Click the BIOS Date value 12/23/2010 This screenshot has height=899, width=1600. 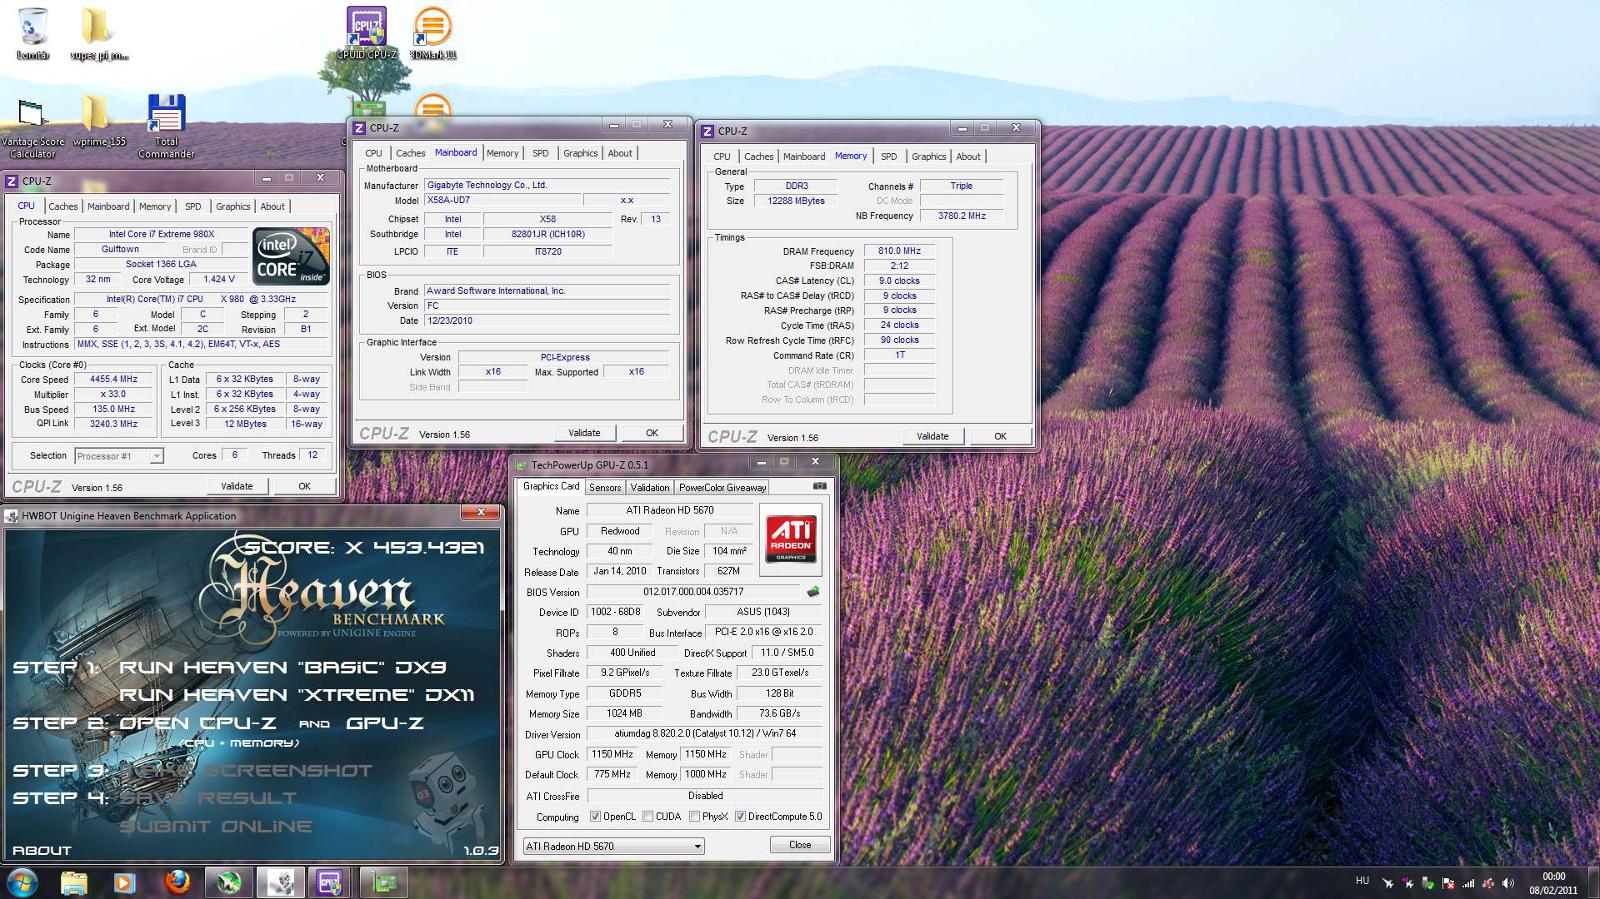pos(547,321)
